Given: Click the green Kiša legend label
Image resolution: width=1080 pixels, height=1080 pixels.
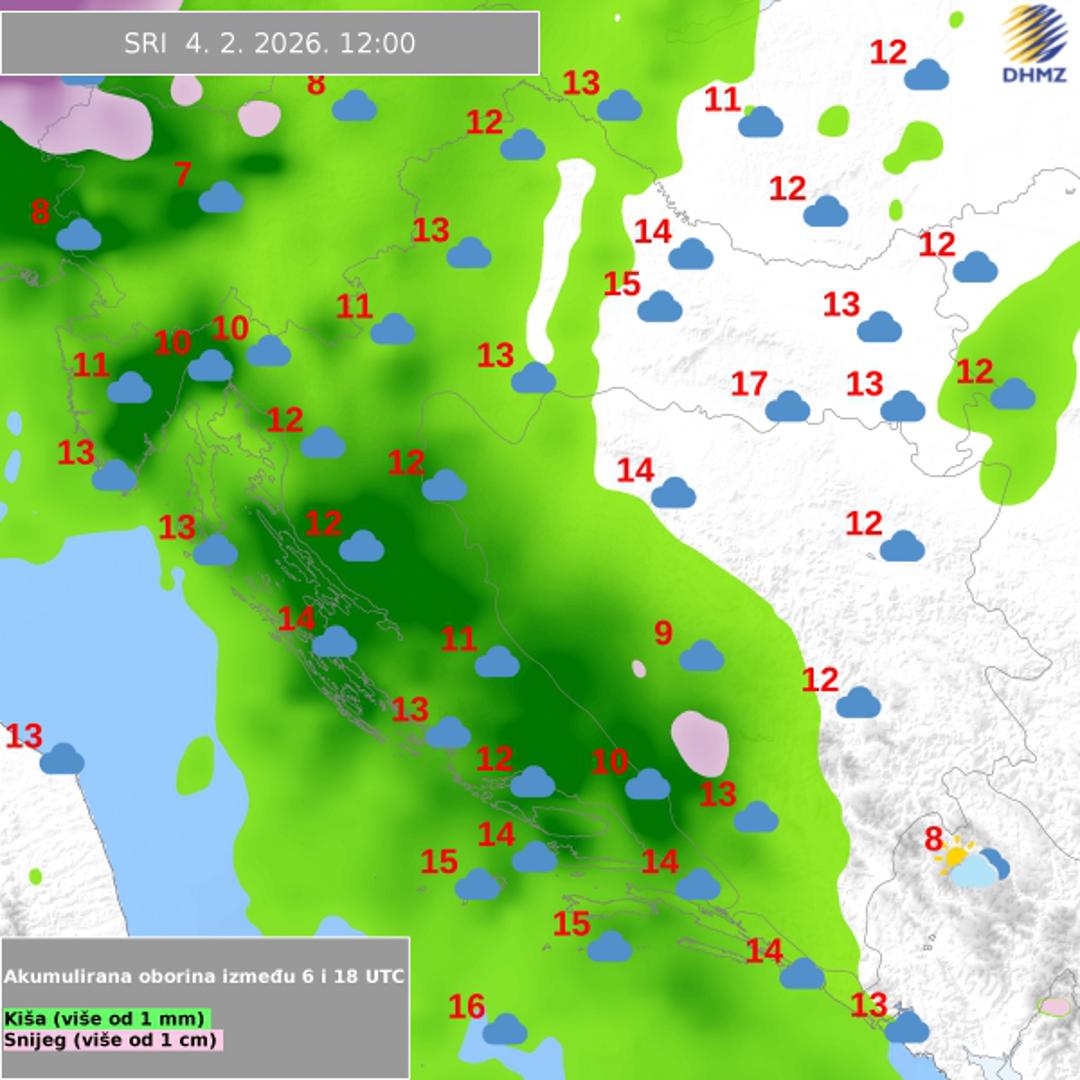Looking at the screenshot, I should pos(107,1018).
